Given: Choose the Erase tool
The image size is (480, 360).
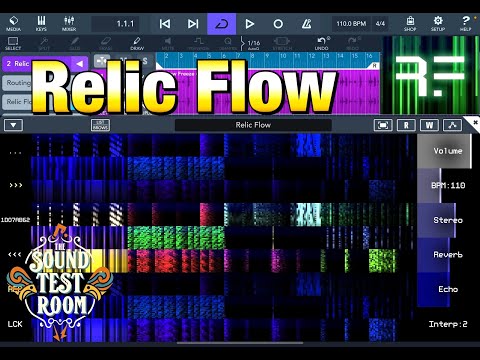Looking at the screenshot, I should pos(105,44).
